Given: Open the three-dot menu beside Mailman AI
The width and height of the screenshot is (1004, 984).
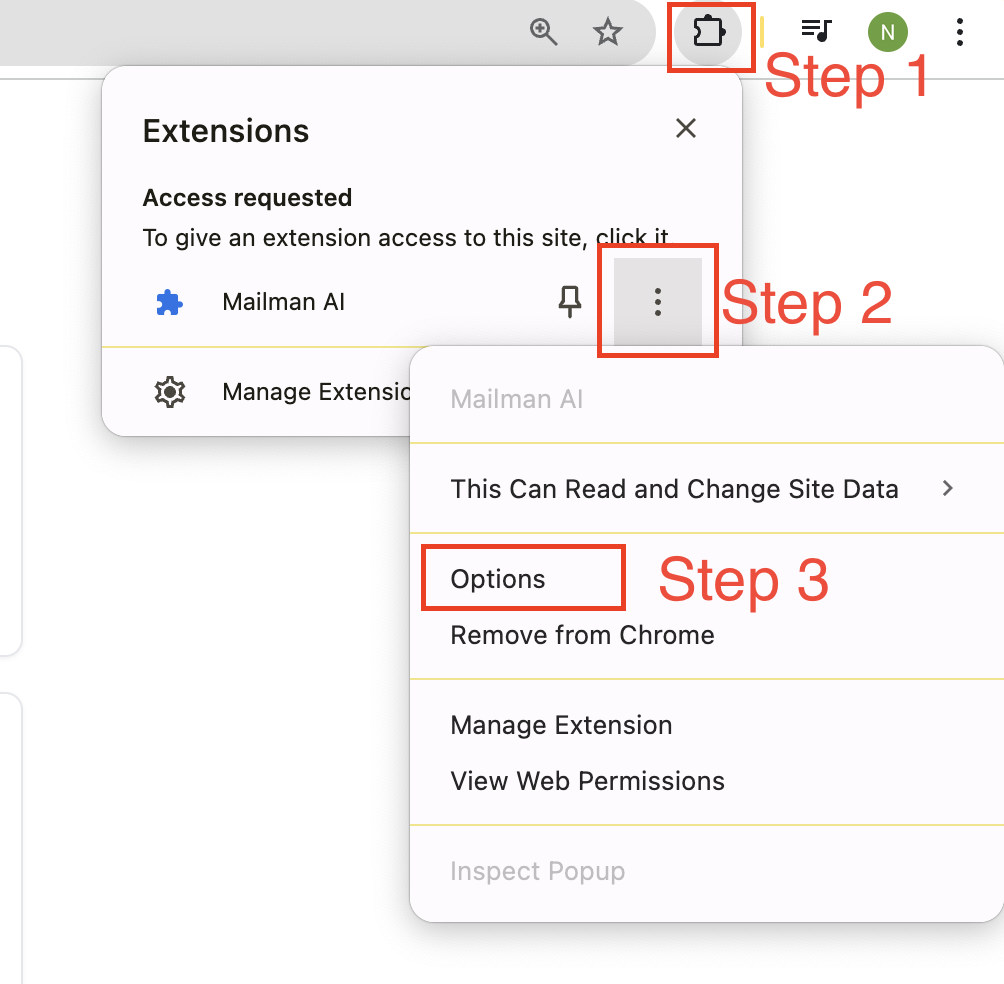Looking at the screenshot, I should point(657,301).
